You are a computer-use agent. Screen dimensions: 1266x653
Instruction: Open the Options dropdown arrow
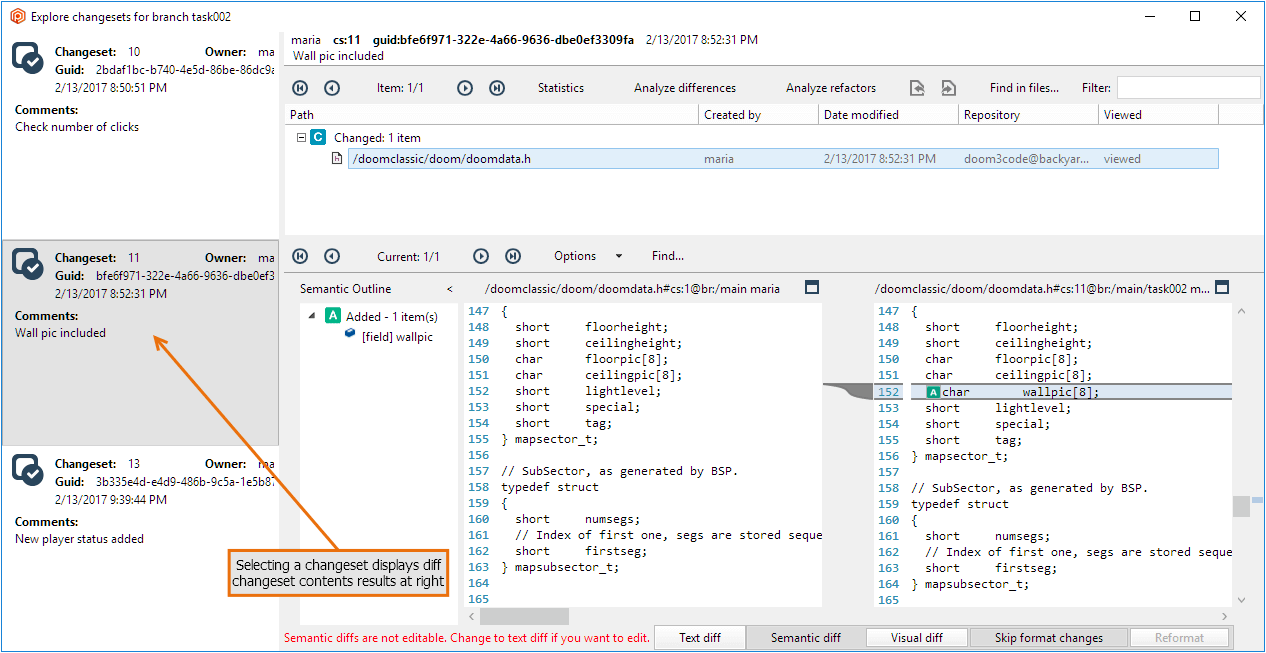[619, 256]
